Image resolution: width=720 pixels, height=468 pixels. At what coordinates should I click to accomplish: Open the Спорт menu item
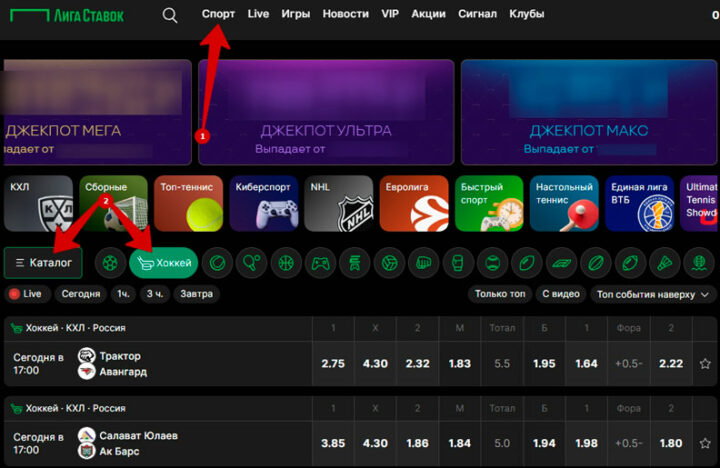tap(218, 14)
